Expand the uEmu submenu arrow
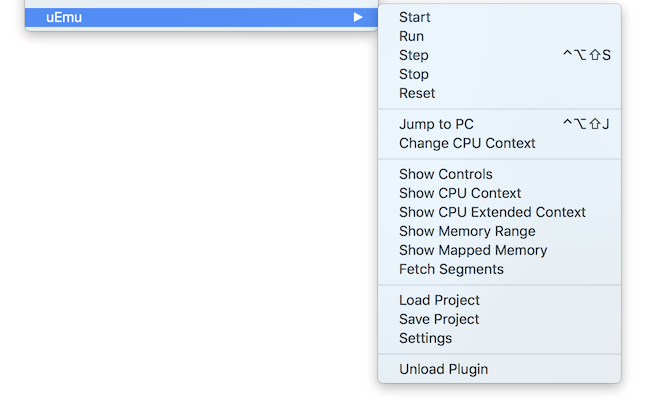This screenshot has width=652, height=406. [358, 17]
